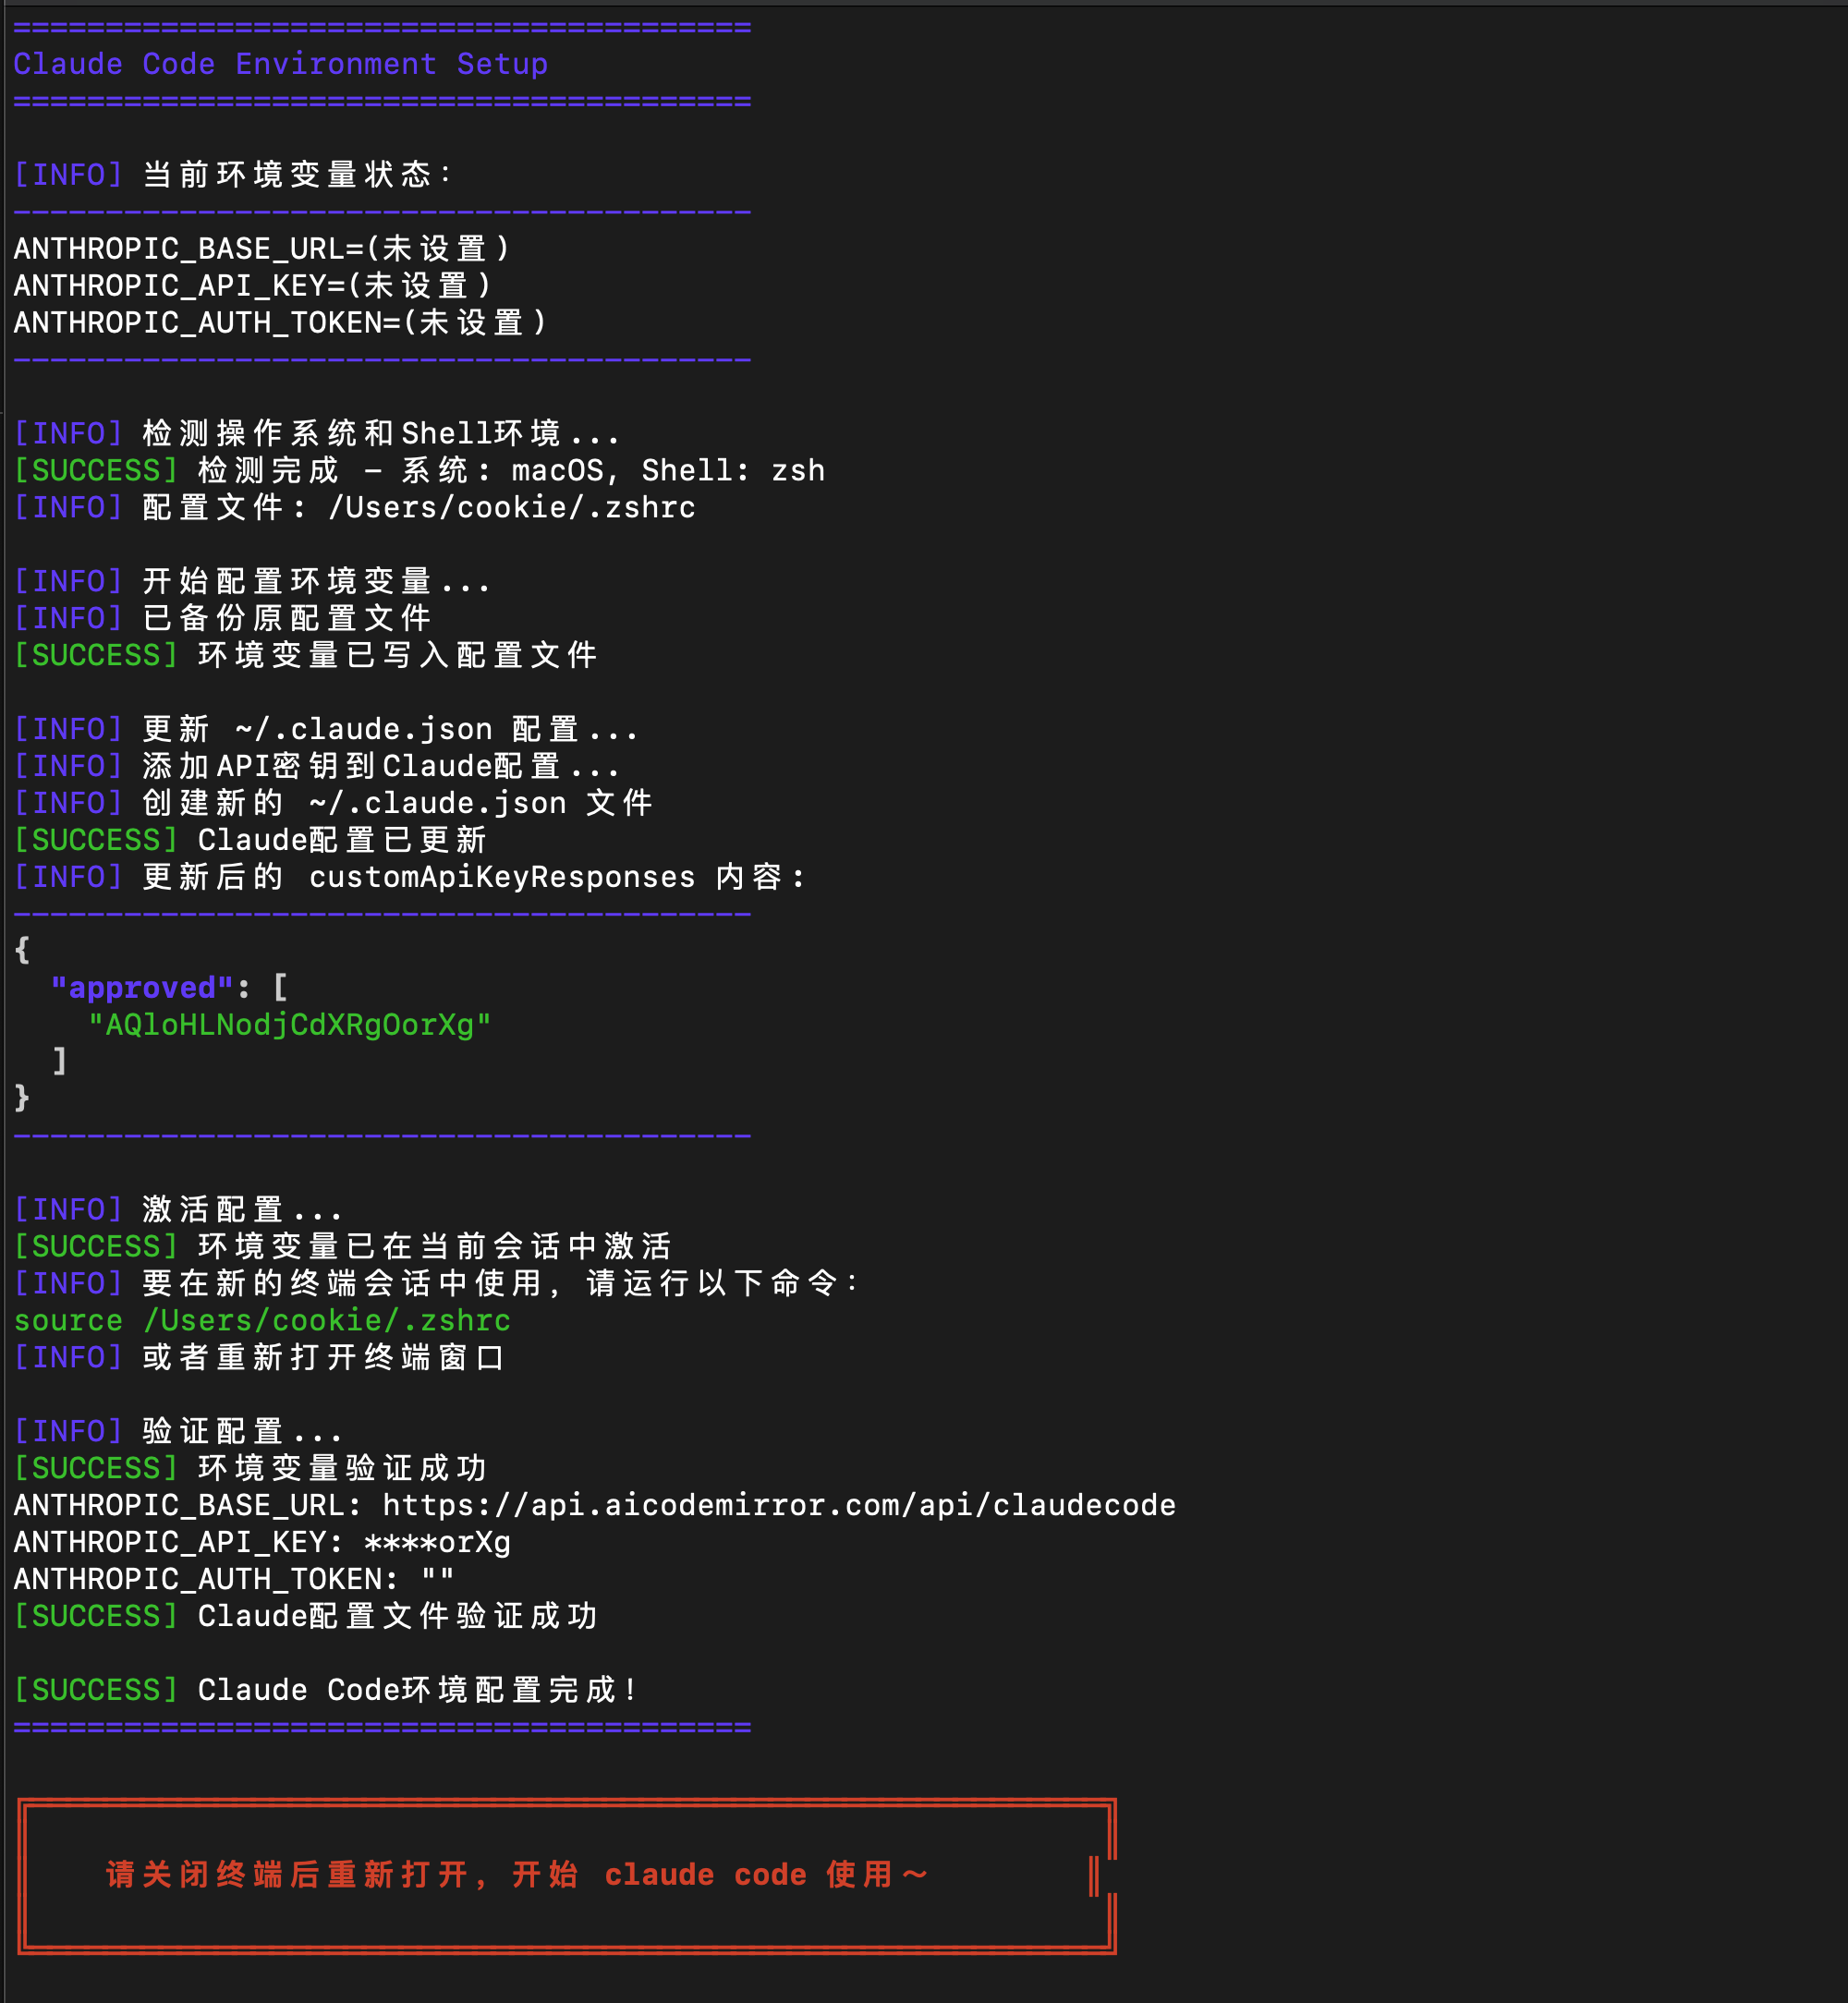
Task: Click the 'ANTHROPIC_BASE_URL=(未设置)' line
Action: (262, 248)
